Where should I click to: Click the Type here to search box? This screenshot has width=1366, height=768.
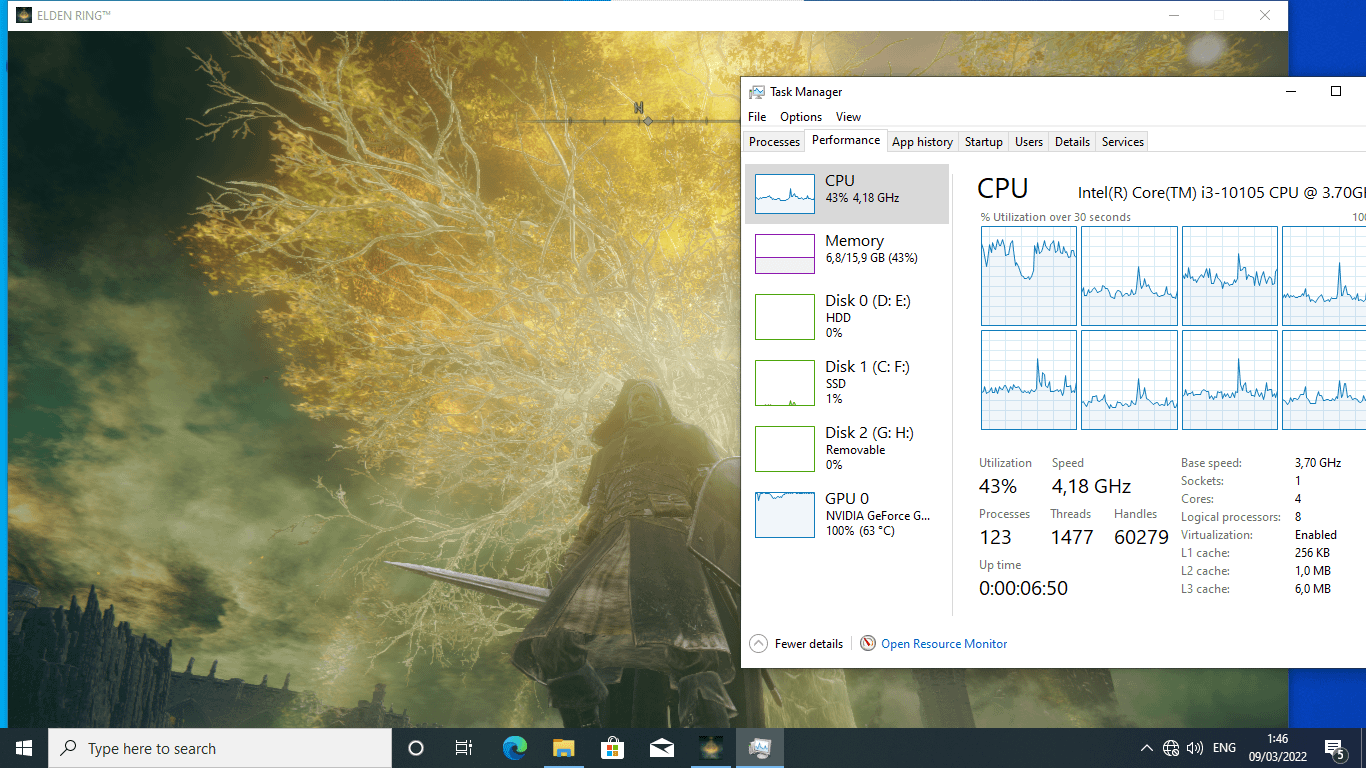[x=220, y=748]
